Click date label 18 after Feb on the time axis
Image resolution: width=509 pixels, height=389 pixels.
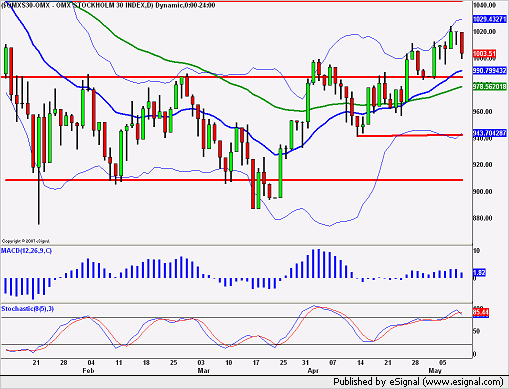click(x=146, y=363)
